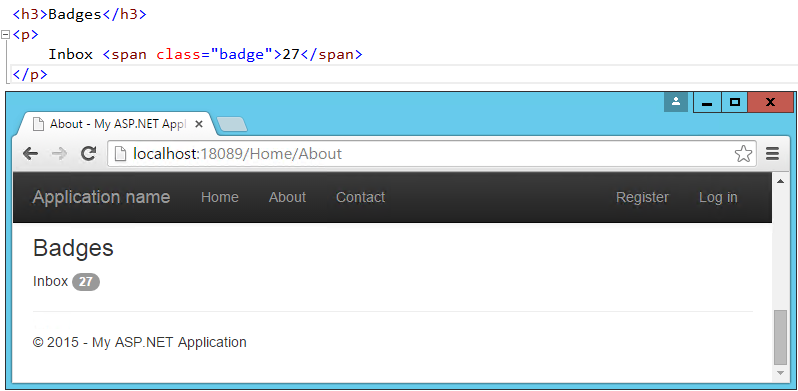Maximize the Chrome window
798x391 pixels.
pos(734,102)
